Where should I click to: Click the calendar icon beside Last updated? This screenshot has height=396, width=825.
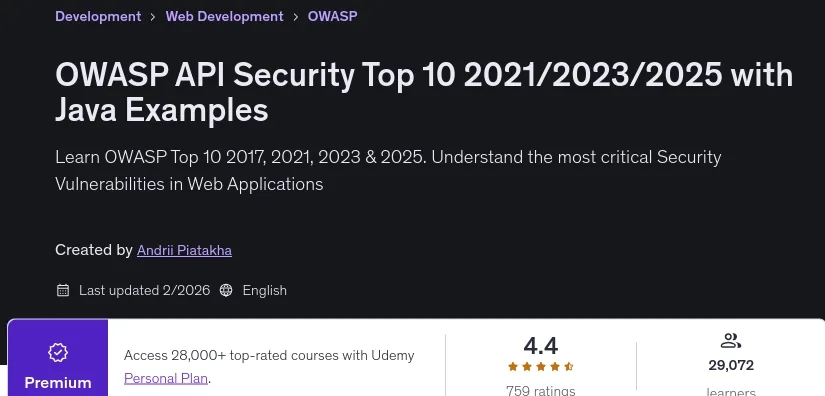(63, 290)
